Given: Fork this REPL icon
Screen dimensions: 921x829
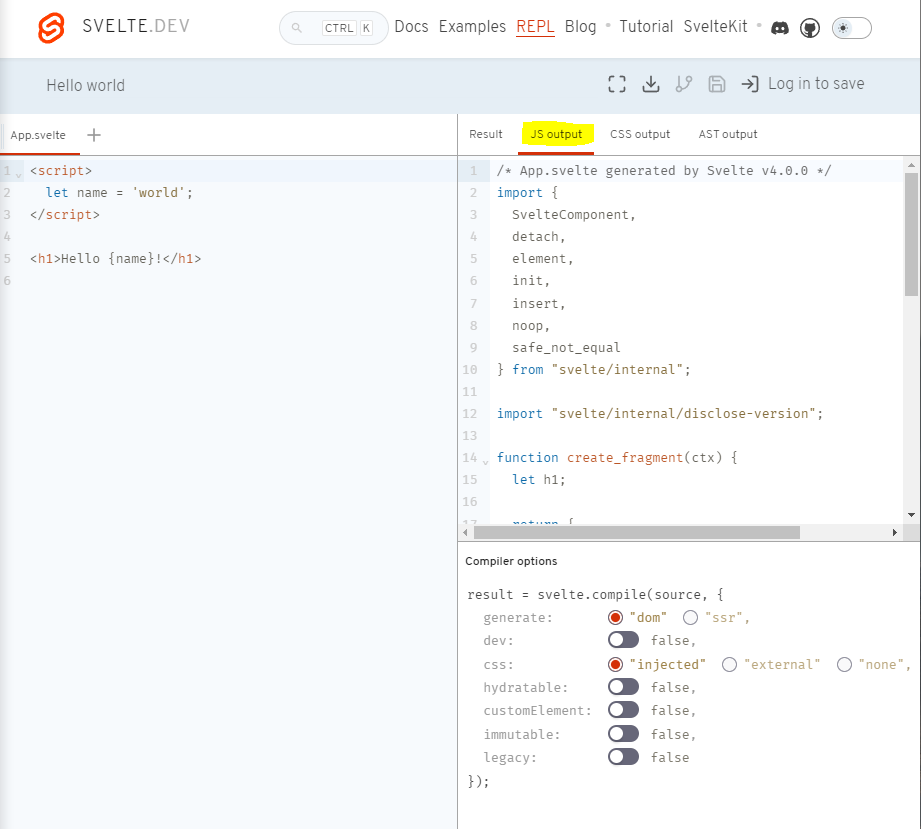Looking at the screenshot, I should click(684, 84).
